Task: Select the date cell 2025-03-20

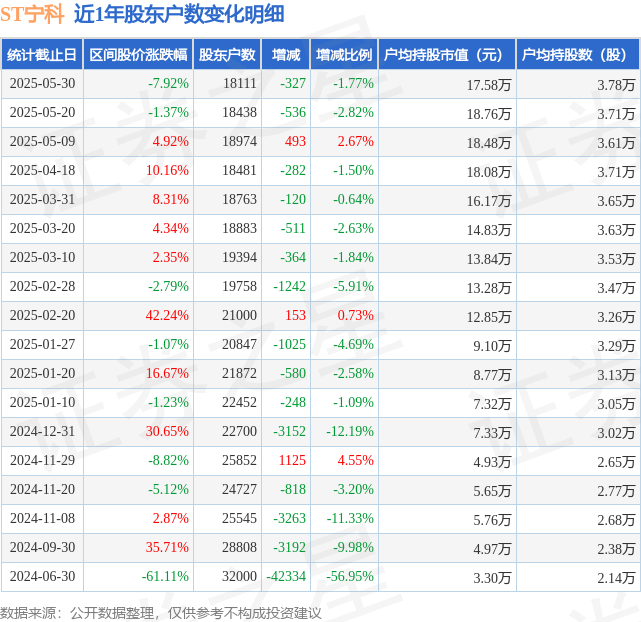Action: coord(43,228)
